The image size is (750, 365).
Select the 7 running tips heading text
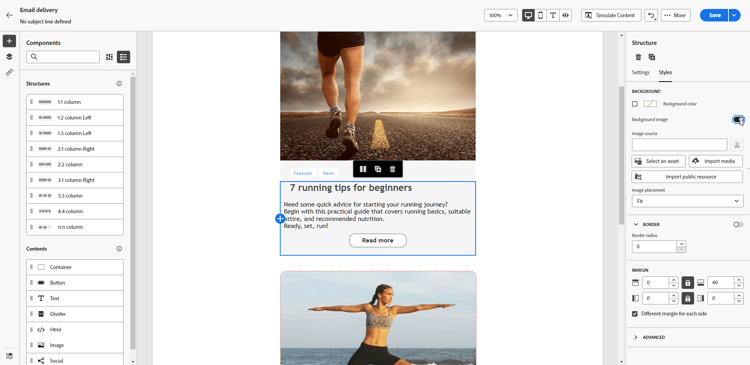coord(351,188)
